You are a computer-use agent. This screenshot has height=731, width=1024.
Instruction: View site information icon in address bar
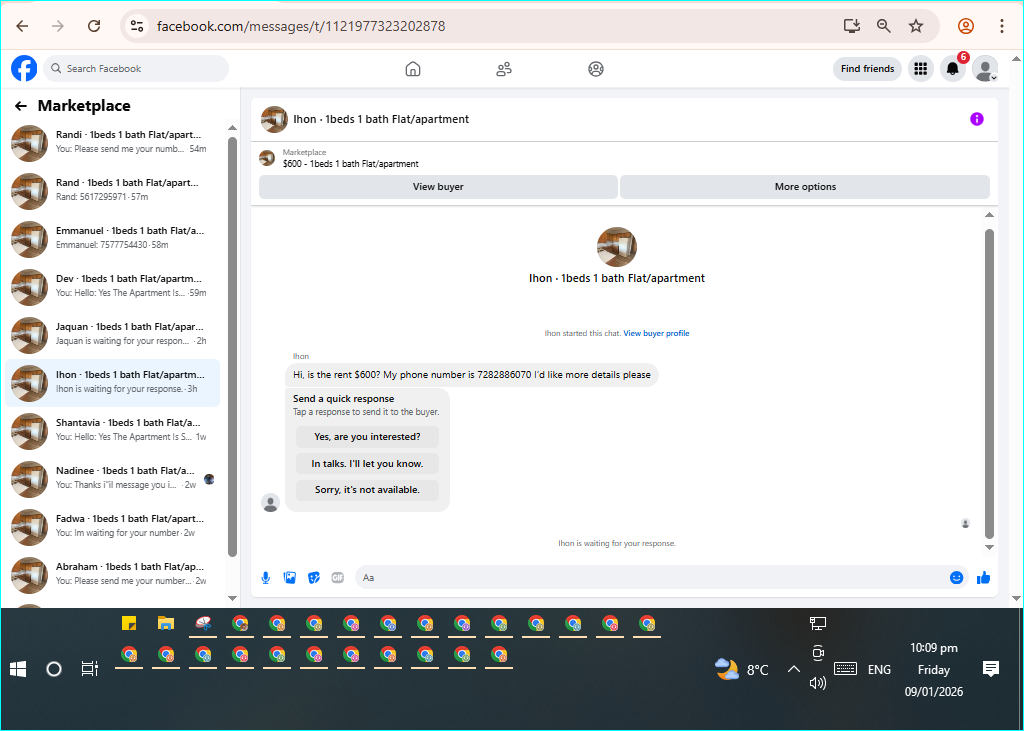[x=136, y=26]
